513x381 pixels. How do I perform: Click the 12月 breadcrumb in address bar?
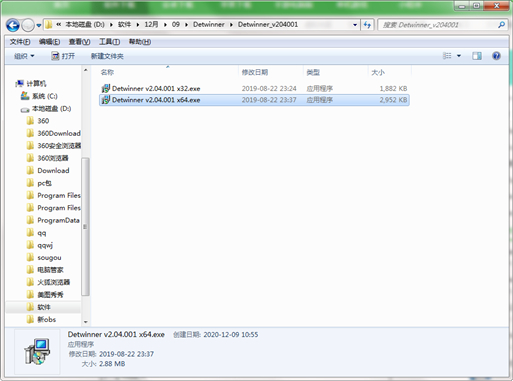pos(151,25)
